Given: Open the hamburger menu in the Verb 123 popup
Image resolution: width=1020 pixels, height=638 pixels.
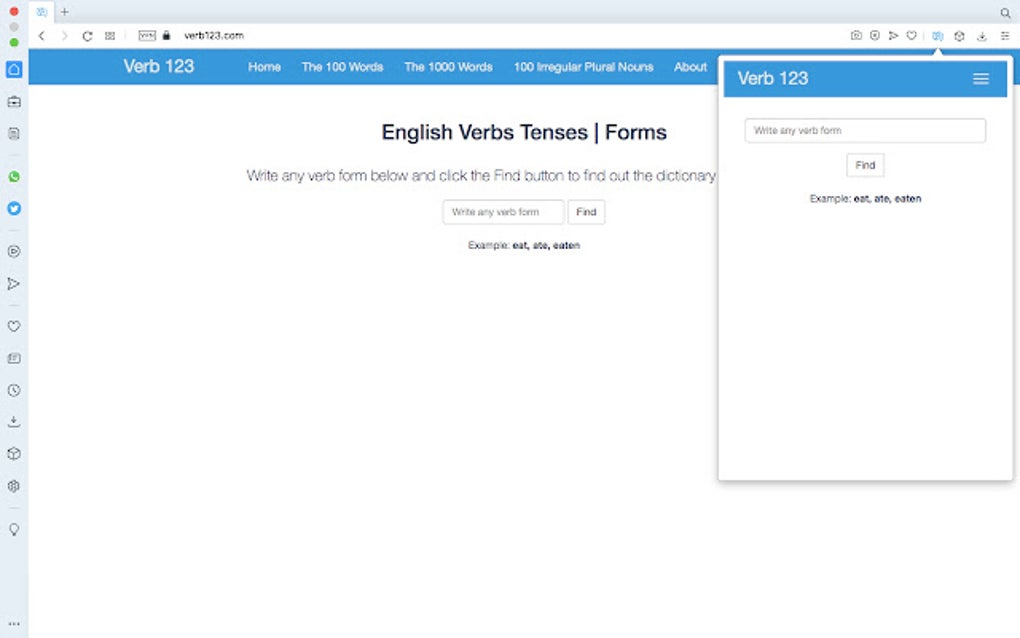Looking at the screenshot, I should point(982,78).
